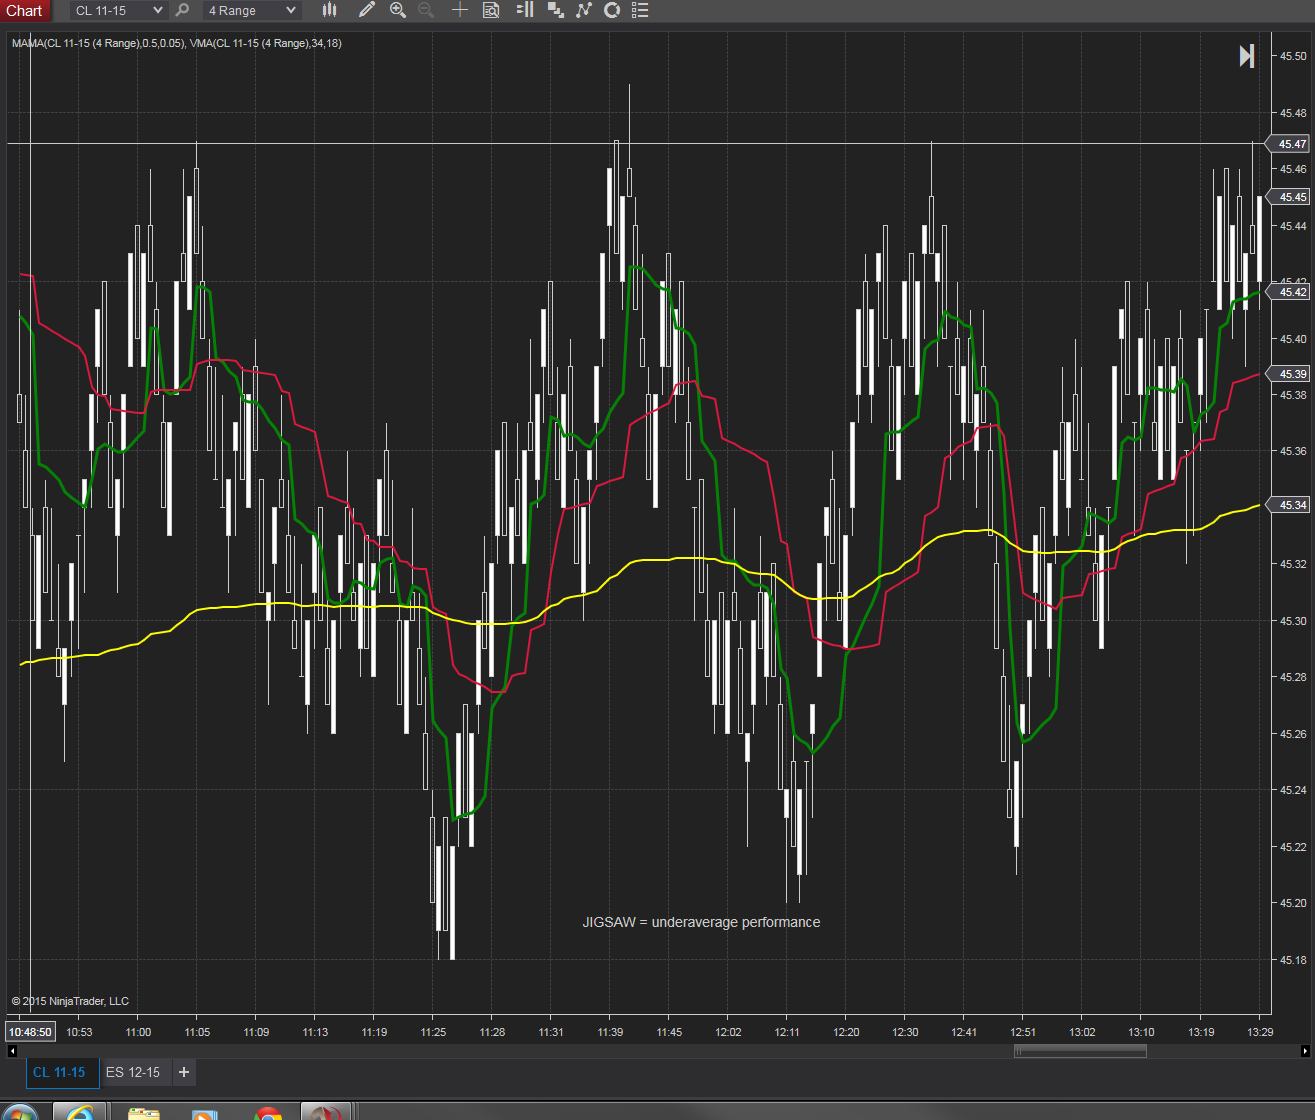Image resolution: width=1315 pixels, height=1120 pixels.
Task: Click the 12:02 time axis label
Action: tap(728, 1032)
